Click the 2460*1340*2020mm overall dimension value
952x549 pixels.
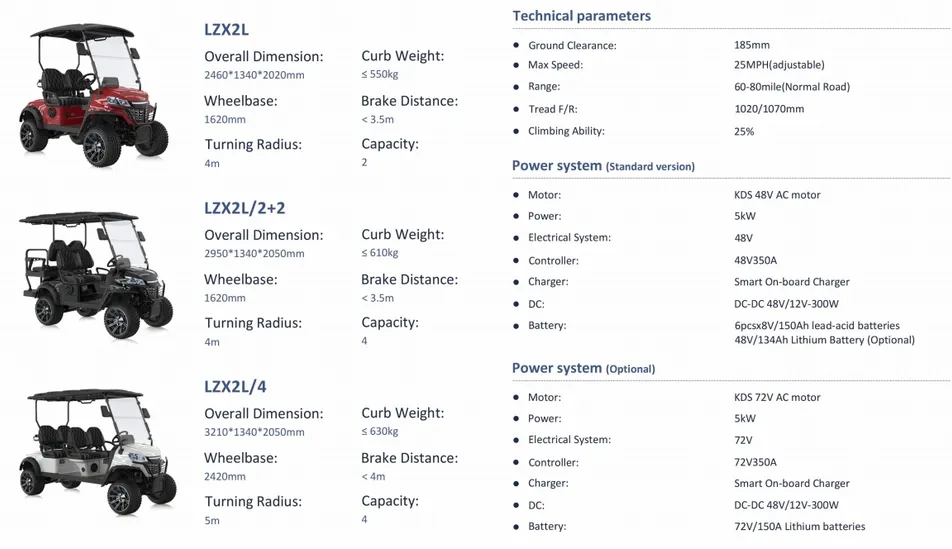click(x=254, y=75)
